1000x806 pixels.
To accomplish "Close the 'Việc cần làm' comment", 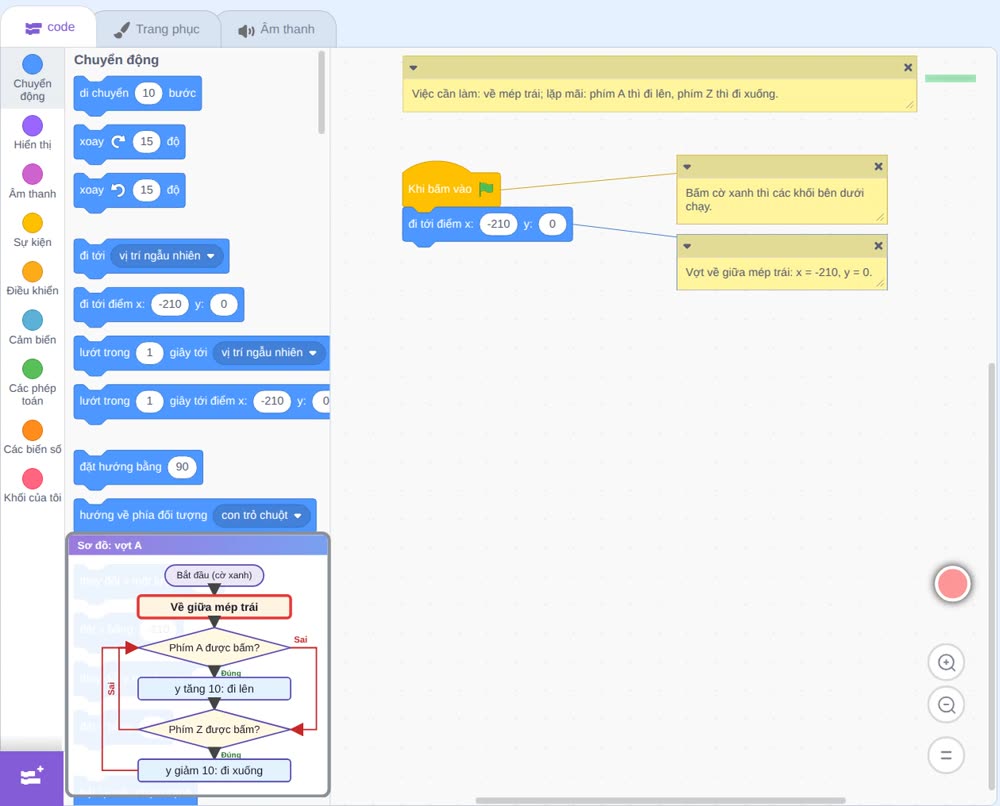I will tap(908, 68).
